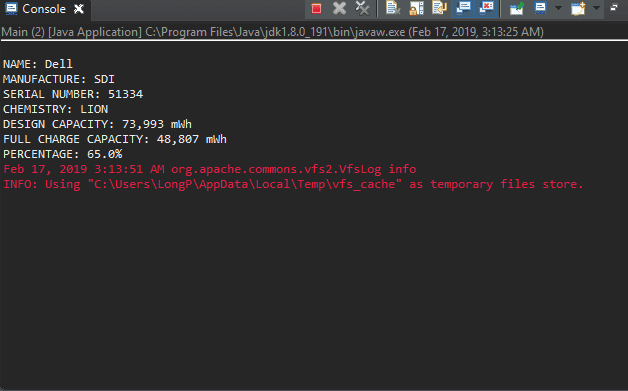Image resolution: width=628 pixels, height=391 pixels.
Task: Click the Main (2) Java Application launch description
Action: pos(272,32)
